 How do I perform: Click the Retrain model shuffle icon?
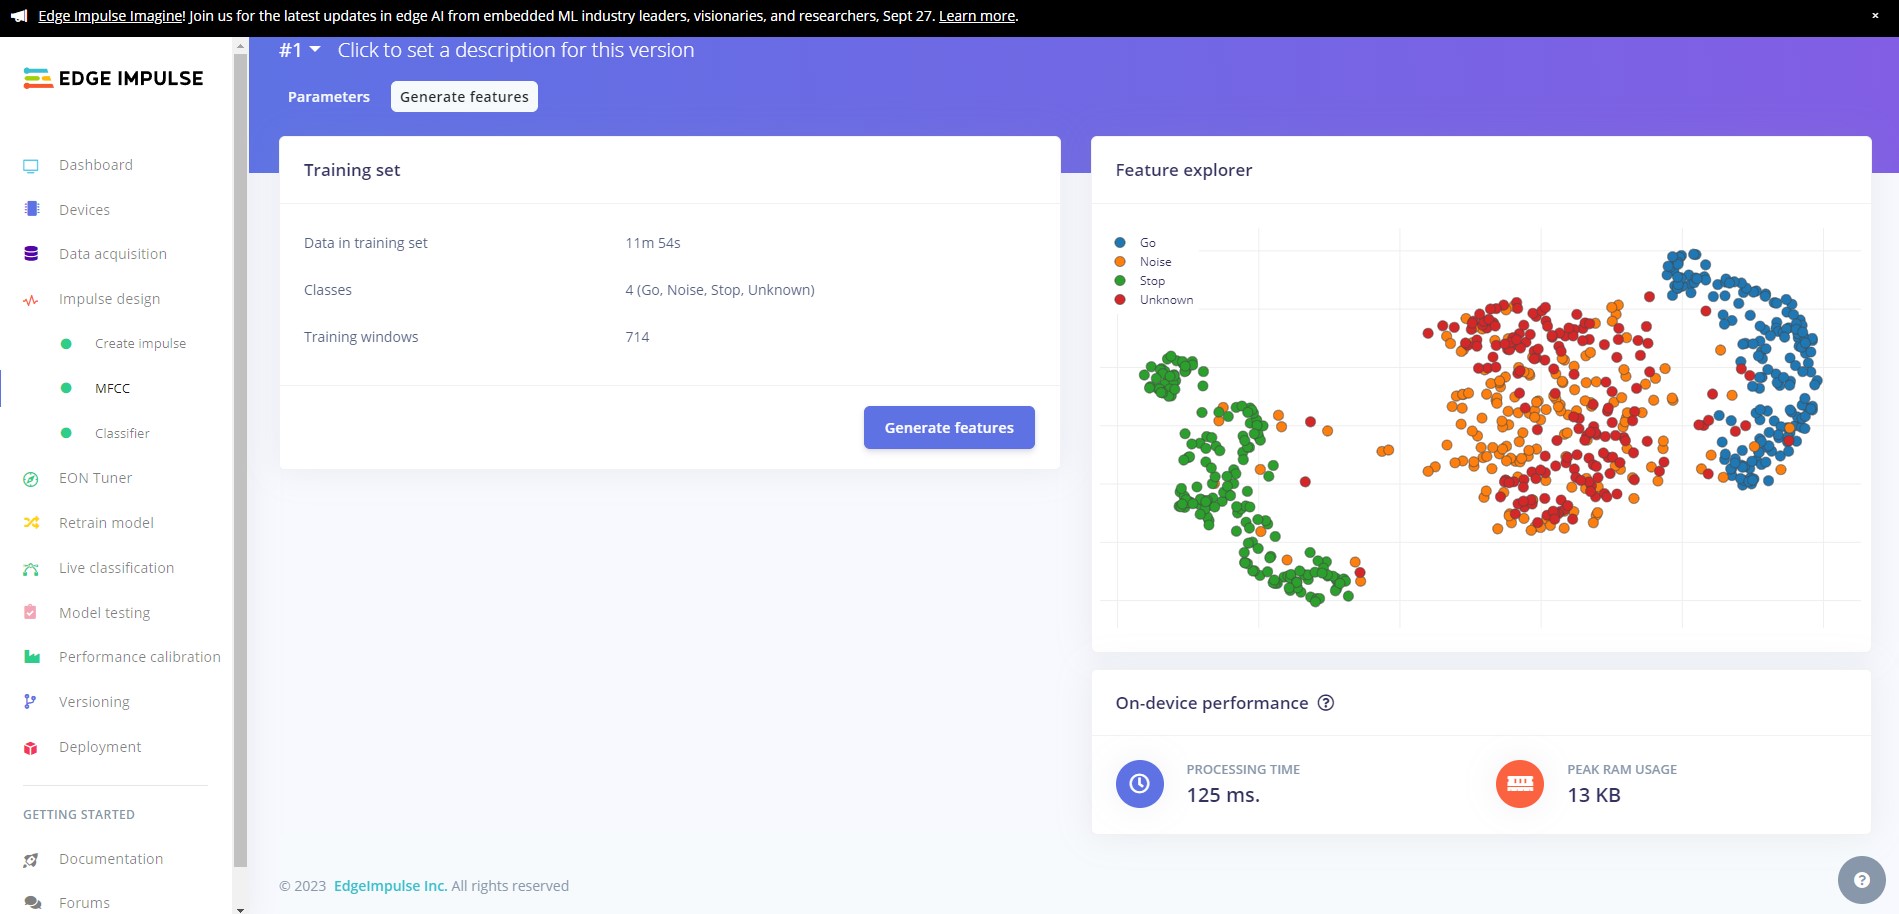(31, 523)
